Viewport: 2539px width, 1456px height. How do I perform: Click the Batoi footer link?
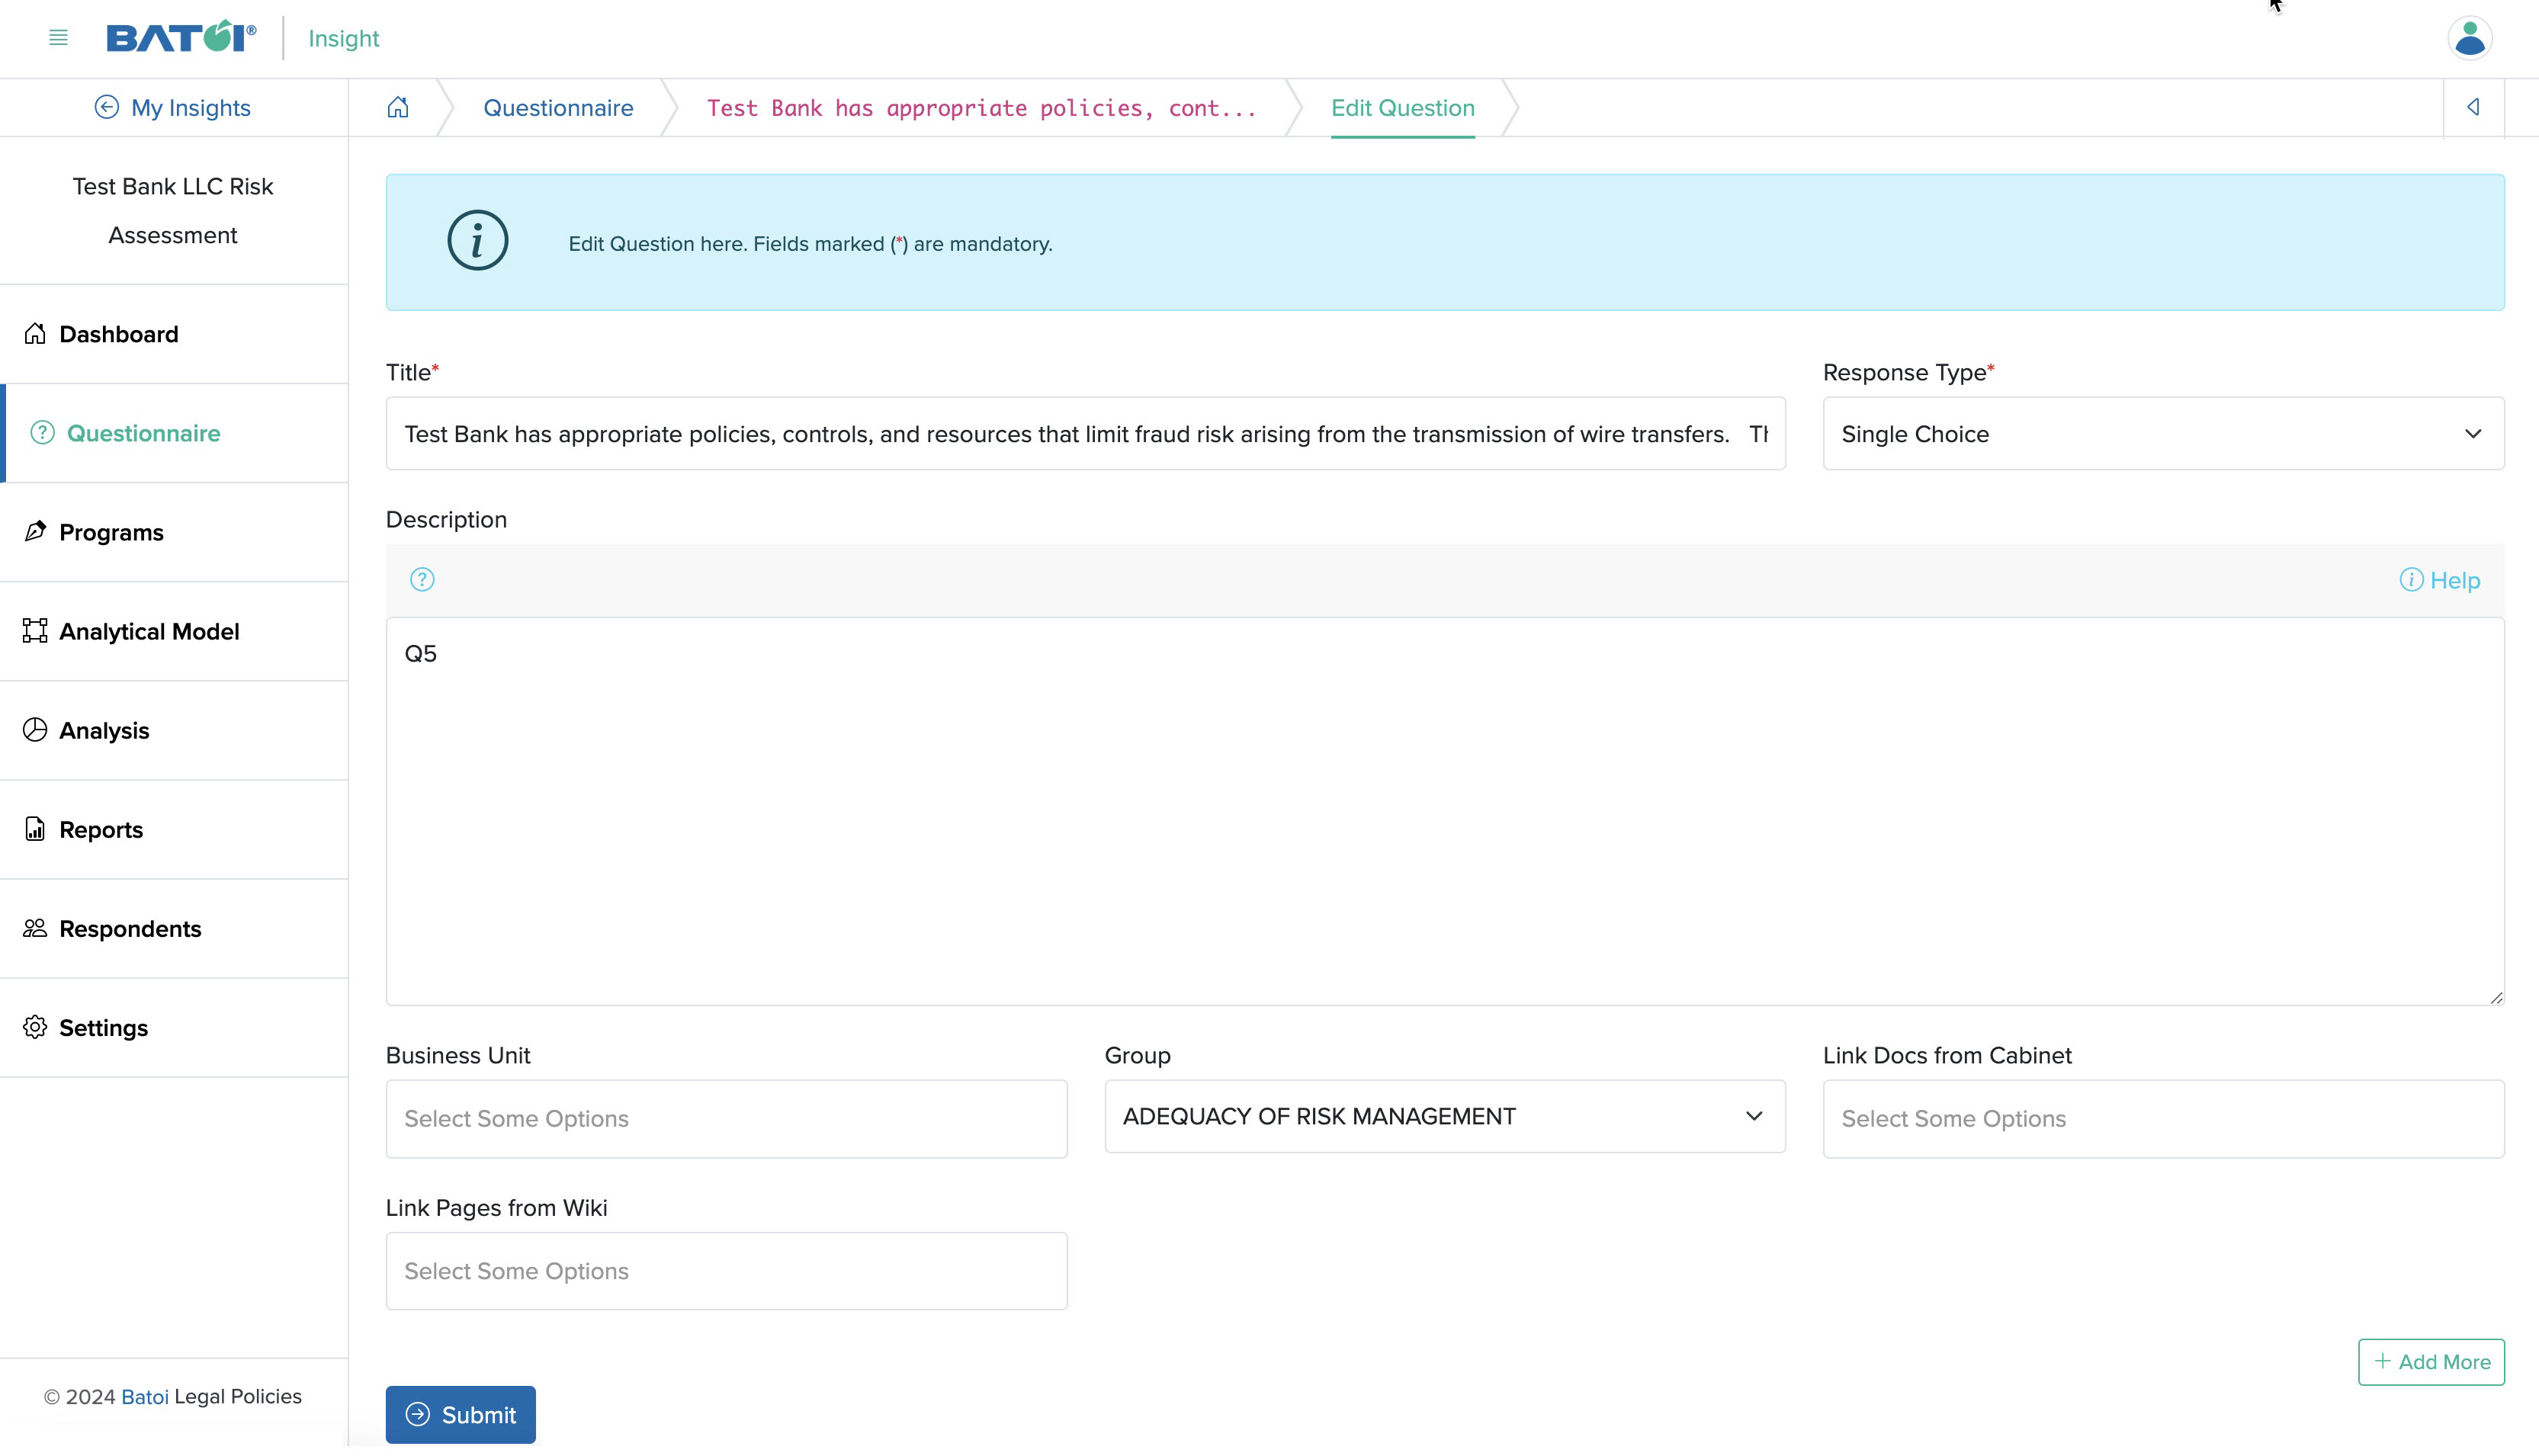tap(145, 1397)
